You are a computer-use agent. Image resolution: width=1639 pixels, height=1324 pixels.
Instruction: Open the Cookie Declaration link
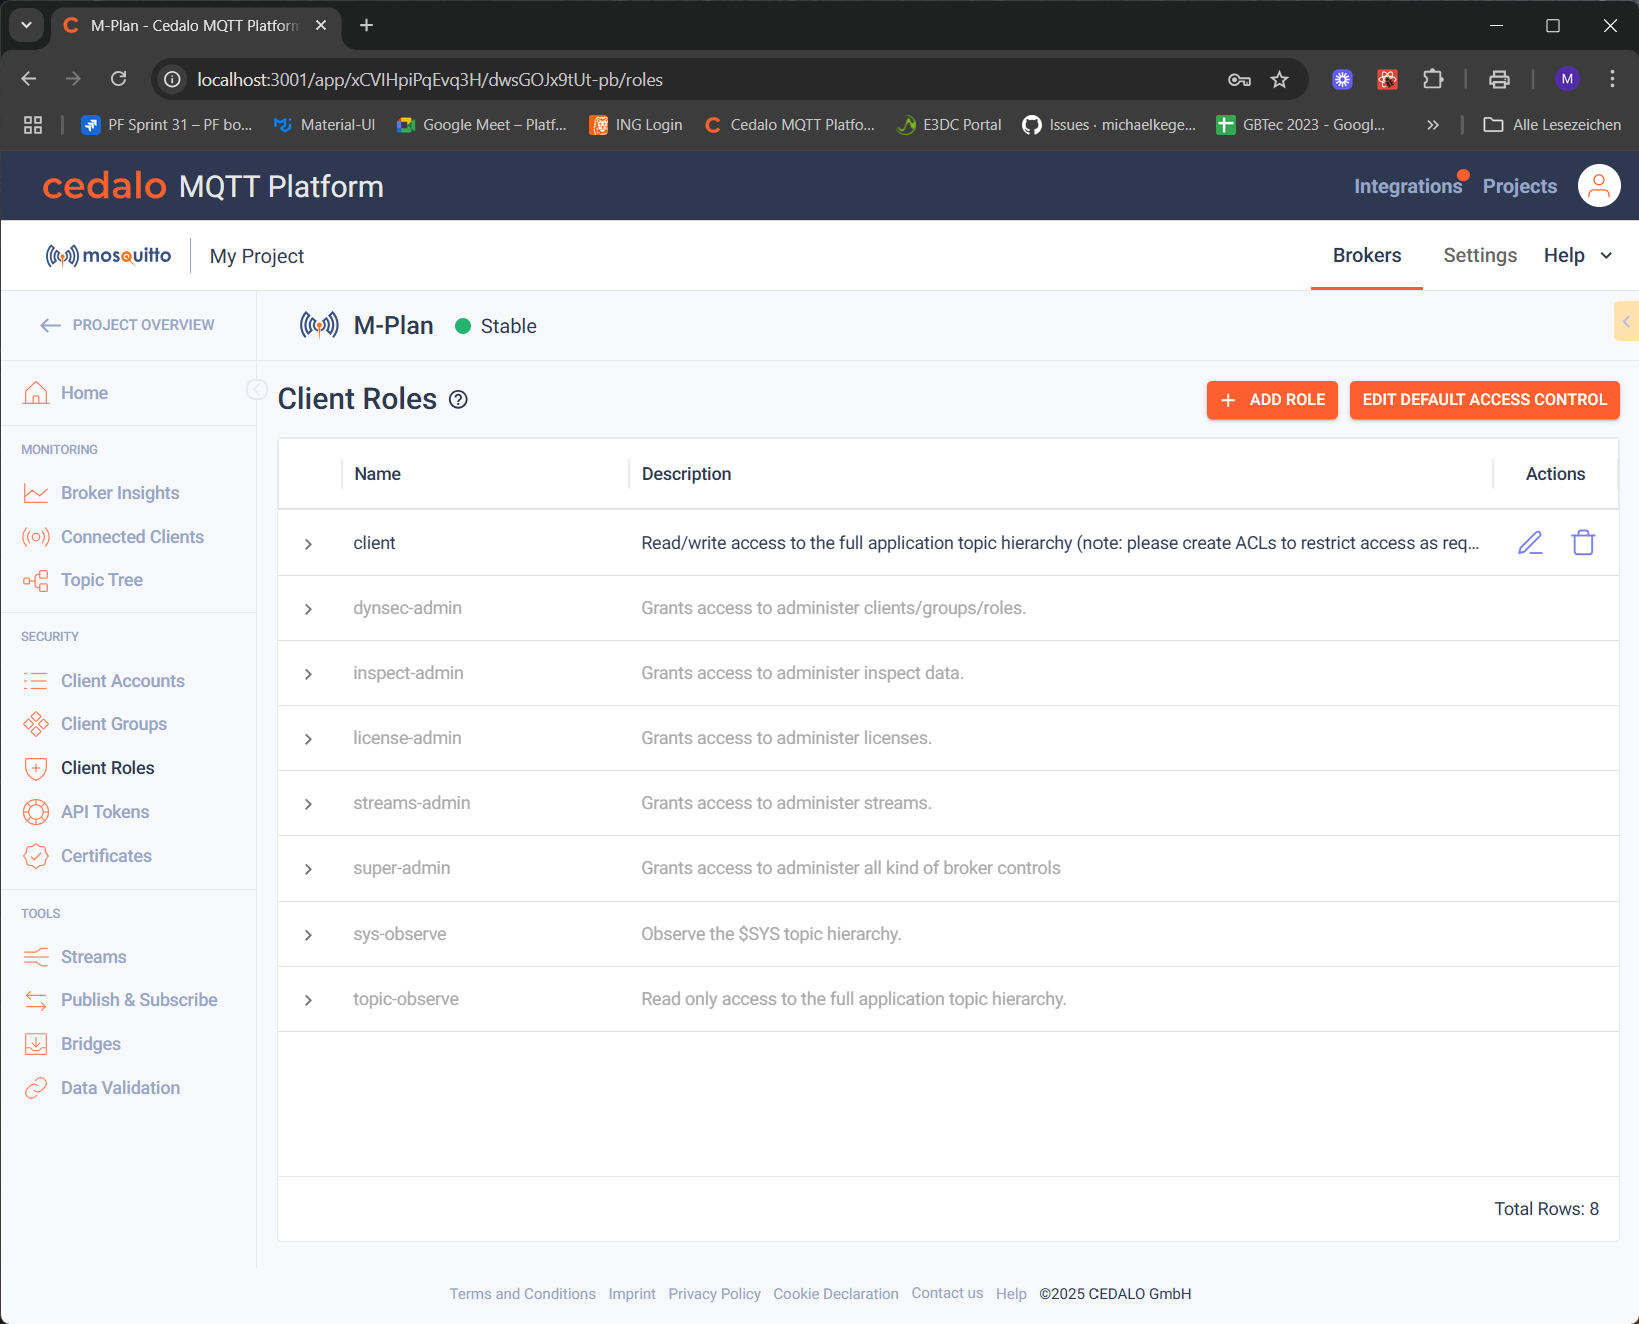pos(836,1294)
